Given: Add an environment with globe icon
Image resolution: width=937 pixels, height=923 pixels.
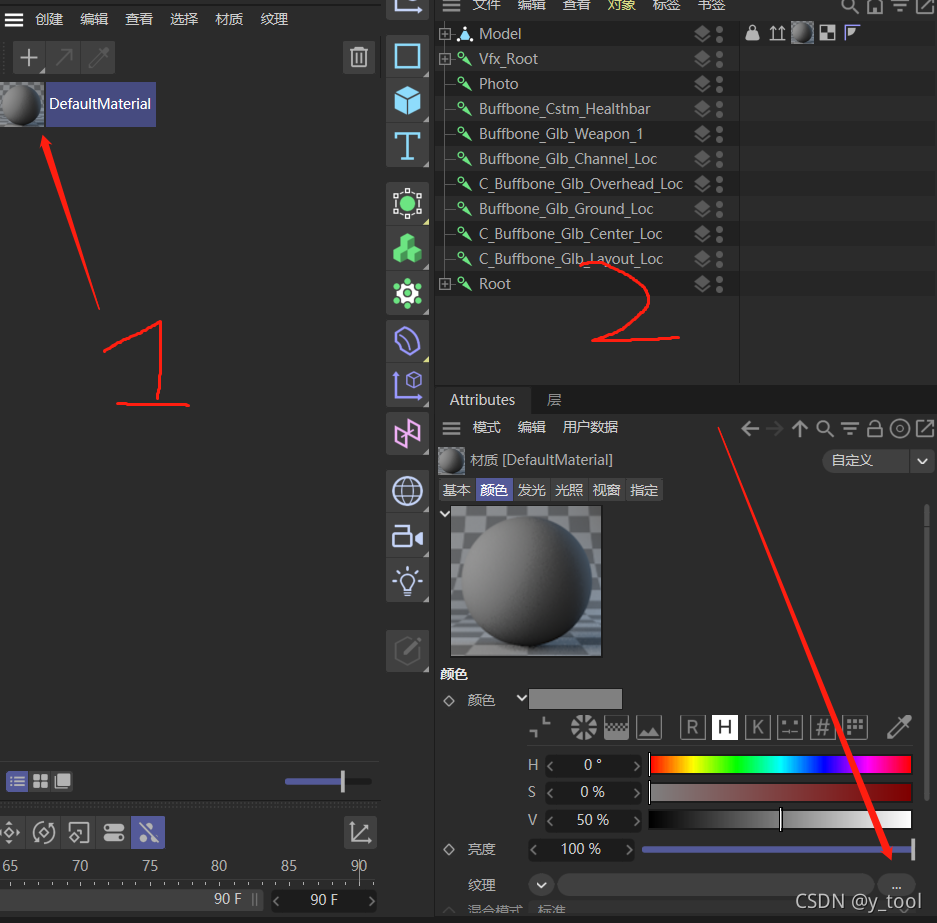Looking at the screenshot, I should 408,492.
